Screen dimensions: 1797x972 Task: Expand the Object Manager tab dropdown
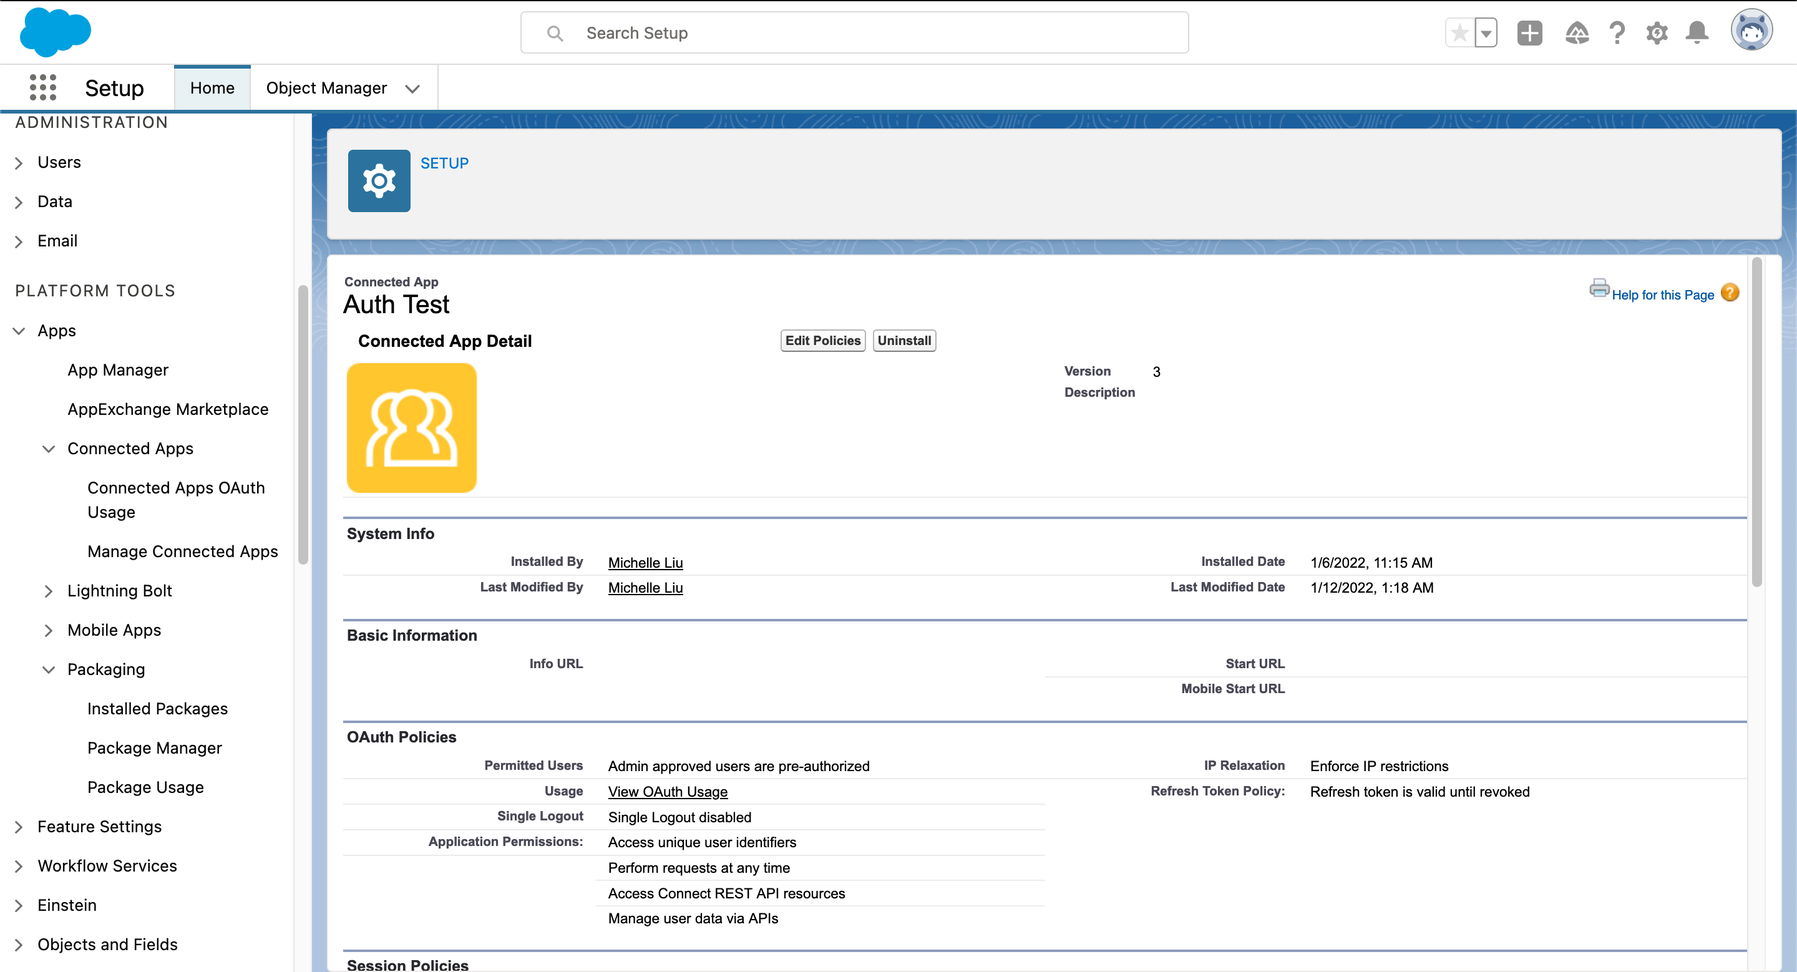coord(412,89)
